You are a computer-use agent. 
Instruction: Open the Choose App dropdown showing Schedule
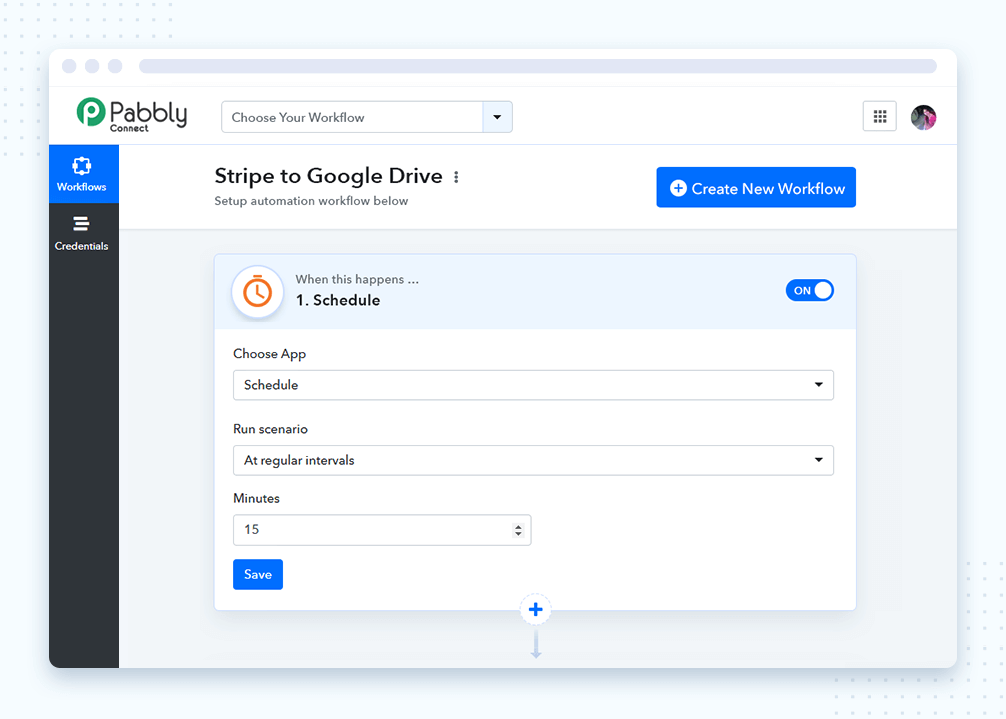533,385
